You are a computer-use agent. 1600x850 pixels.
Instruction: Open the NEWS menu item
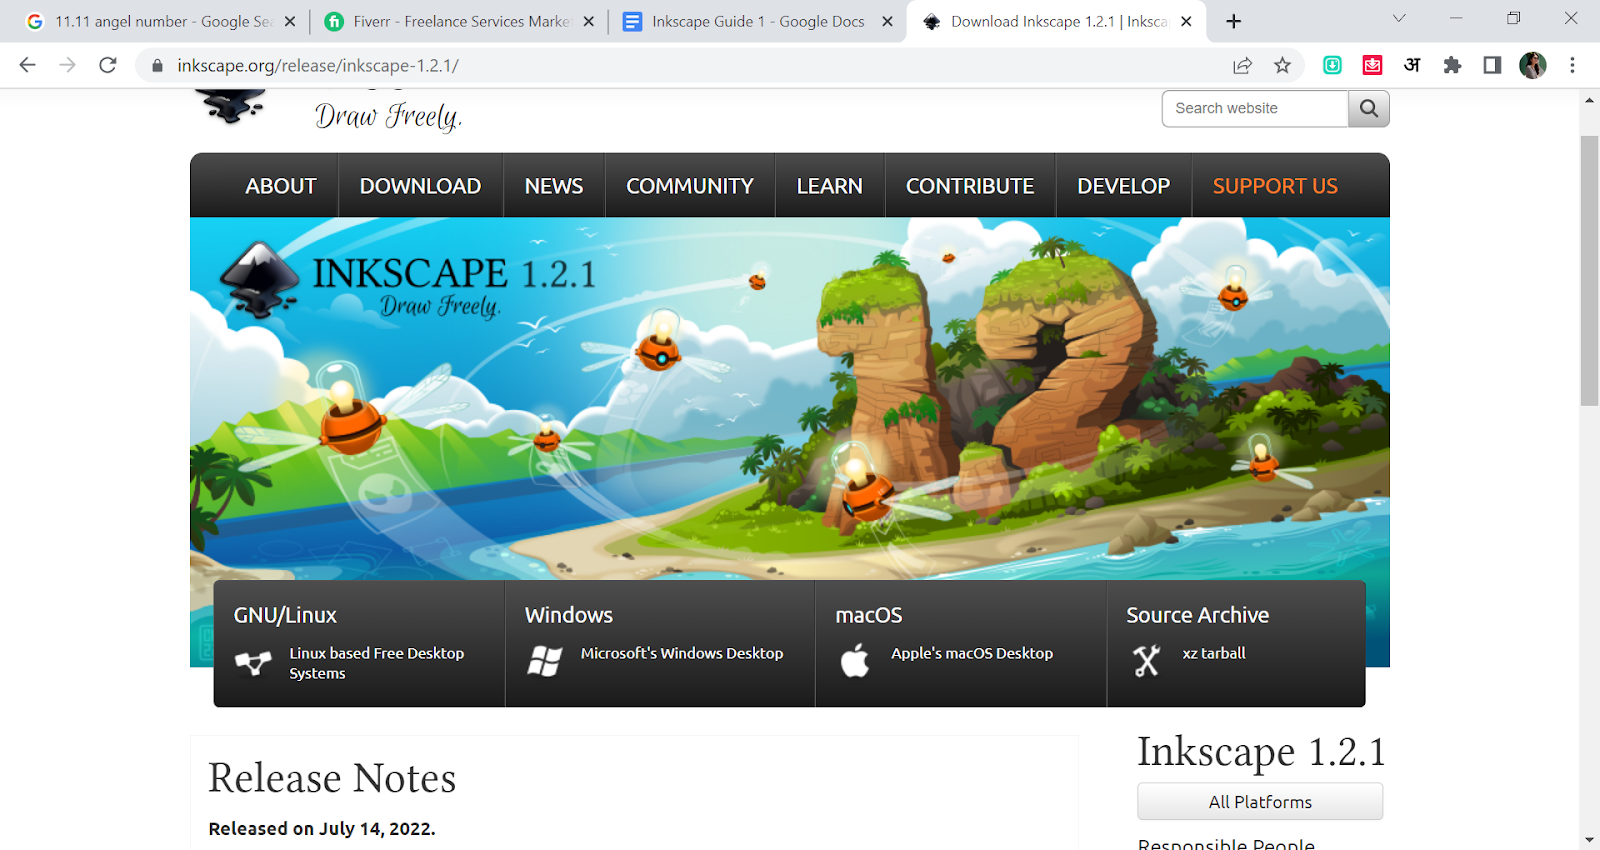click(554, 186)
